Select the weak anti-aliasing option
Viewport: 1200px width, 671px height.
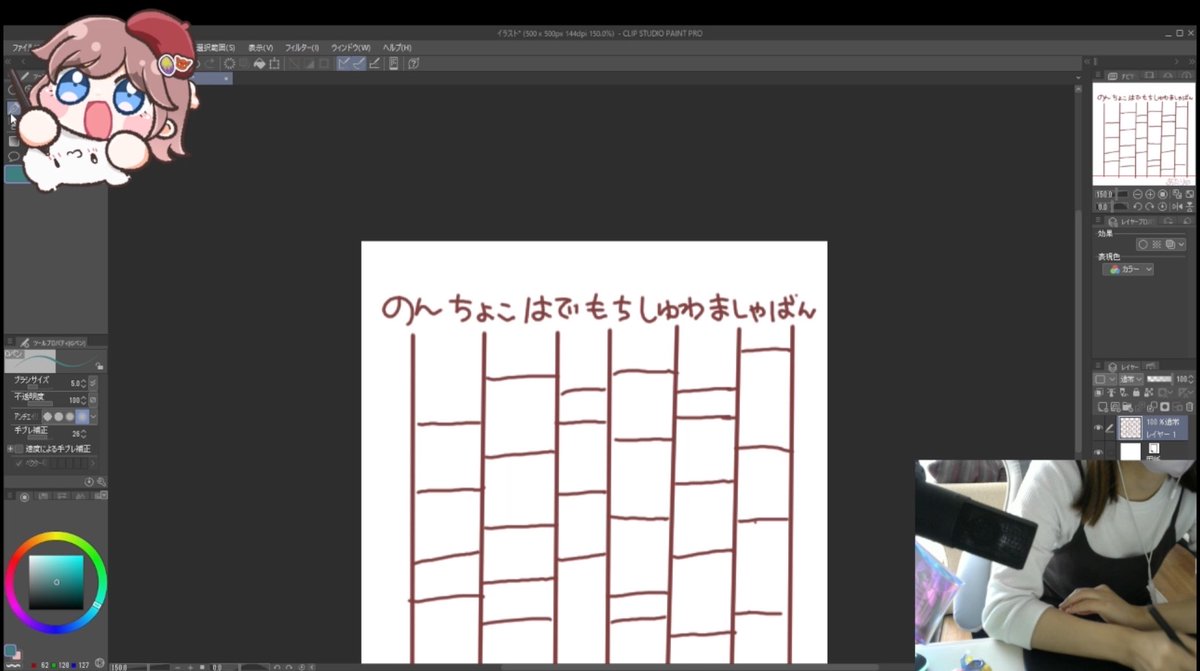(x=59, y=417)
